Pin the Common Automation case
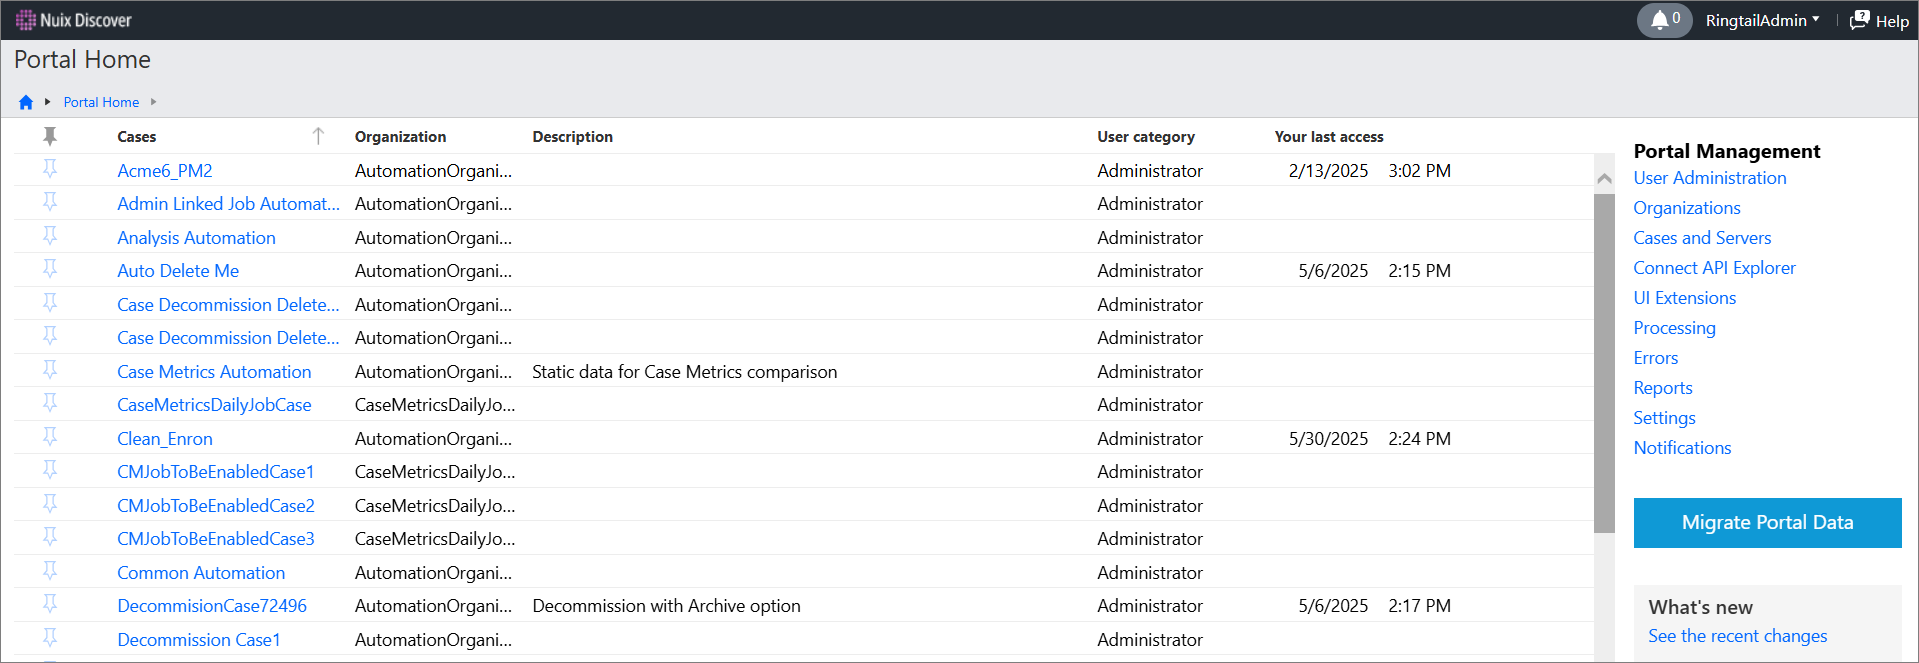The height and width of the screenshot is (663, 1919). (x=50, y=572)
